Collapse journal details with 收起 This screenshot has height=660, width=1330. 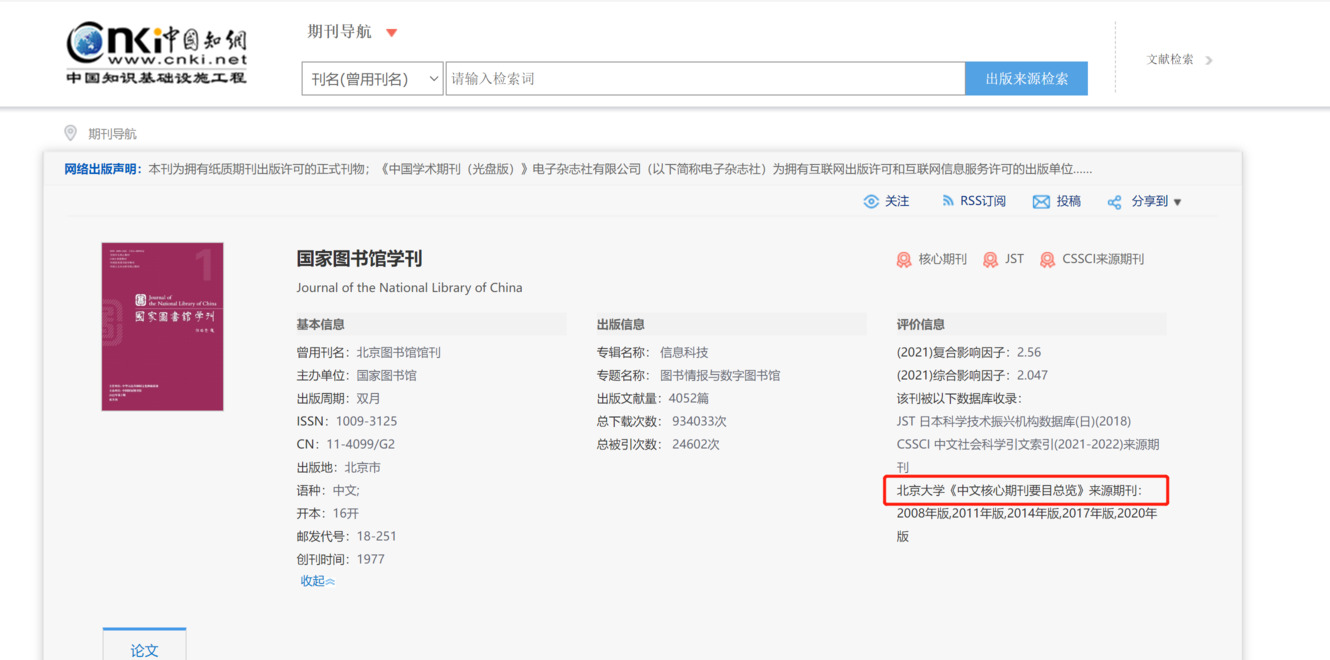[x=317, y=581]
